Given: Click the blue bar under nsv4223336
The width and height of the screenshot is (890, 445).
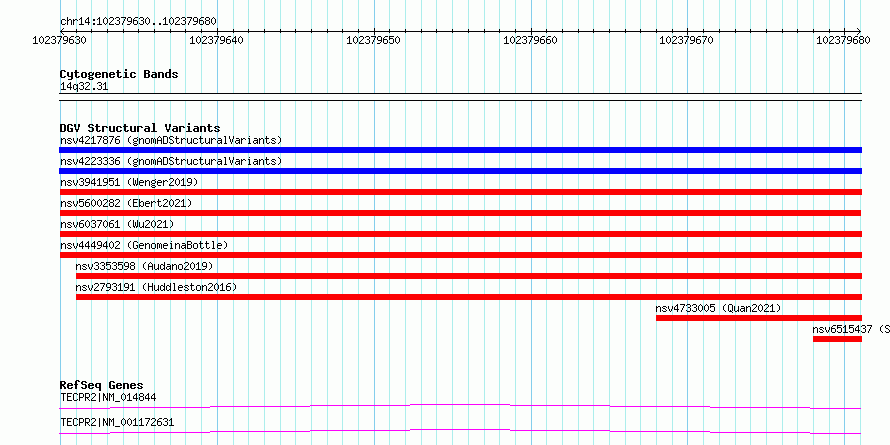Looking at the screenshot, I should click(460, 171).
